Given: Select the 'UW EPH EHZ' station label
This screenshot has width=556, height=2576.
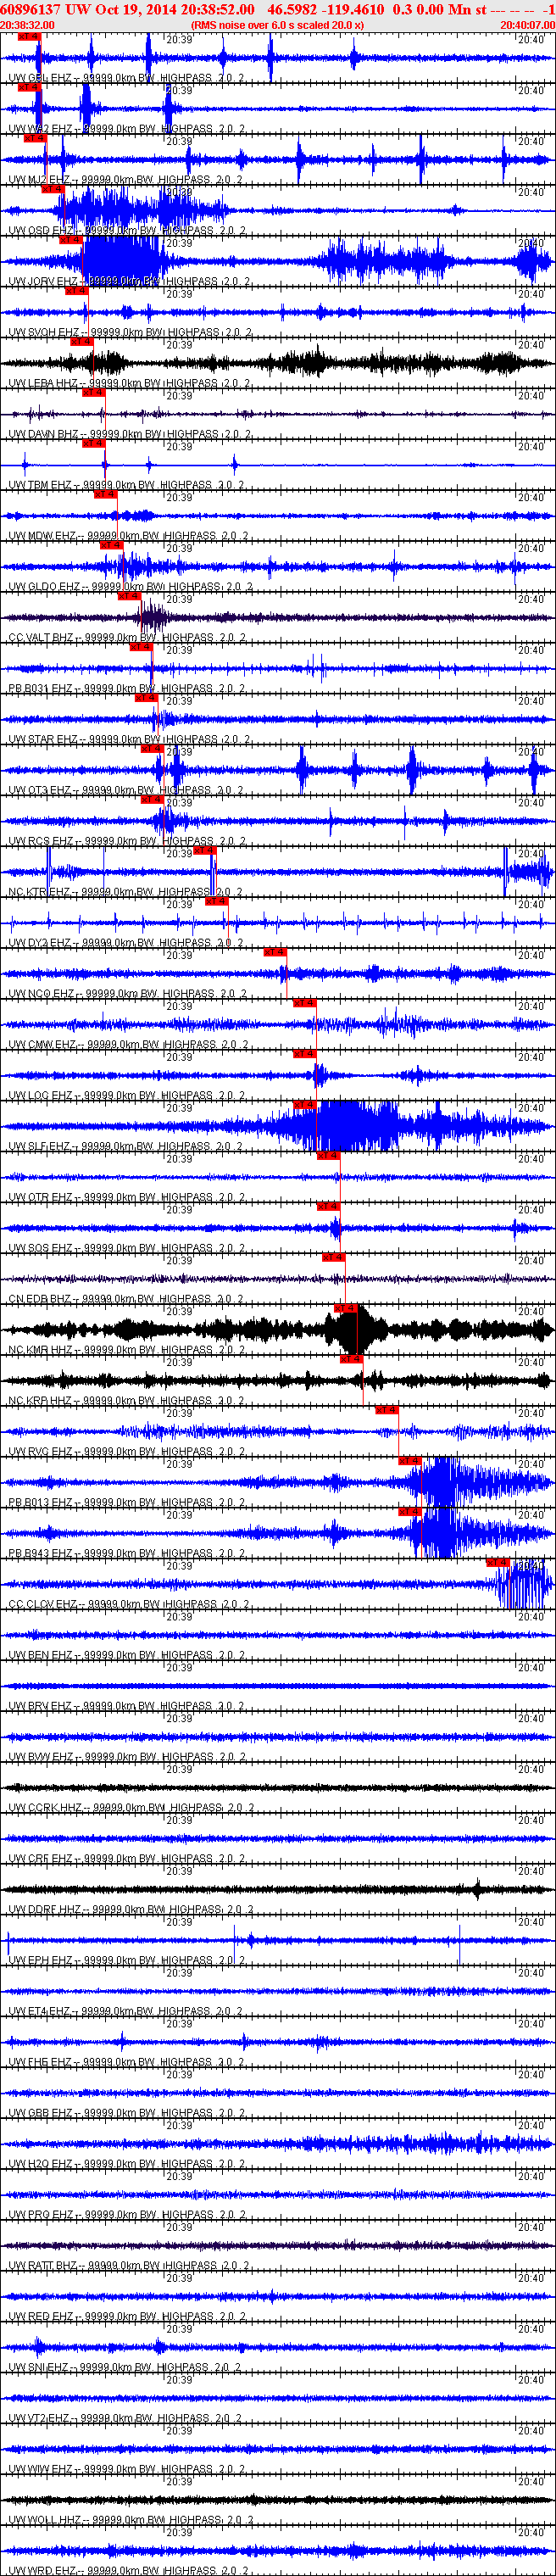Looking at the screenshot, I should pos(41,1960).
